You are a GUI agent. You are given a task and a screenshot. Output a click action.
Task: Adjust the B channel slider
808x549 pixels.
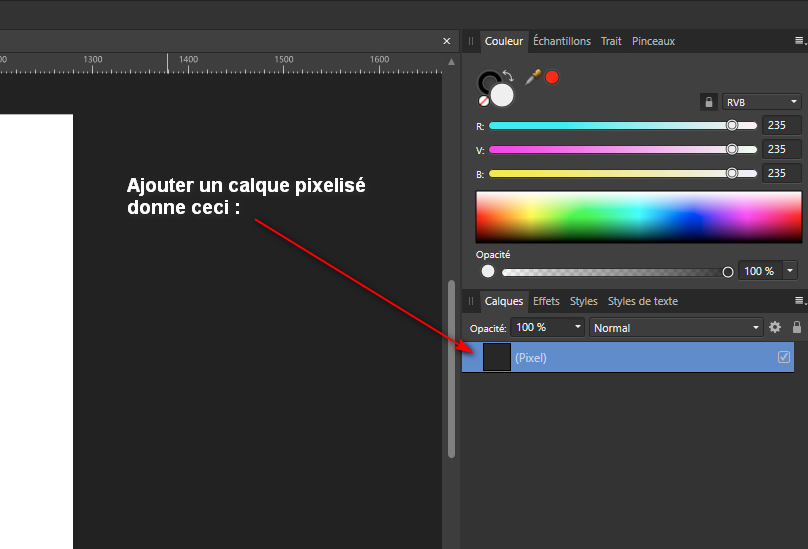point(622,174)
